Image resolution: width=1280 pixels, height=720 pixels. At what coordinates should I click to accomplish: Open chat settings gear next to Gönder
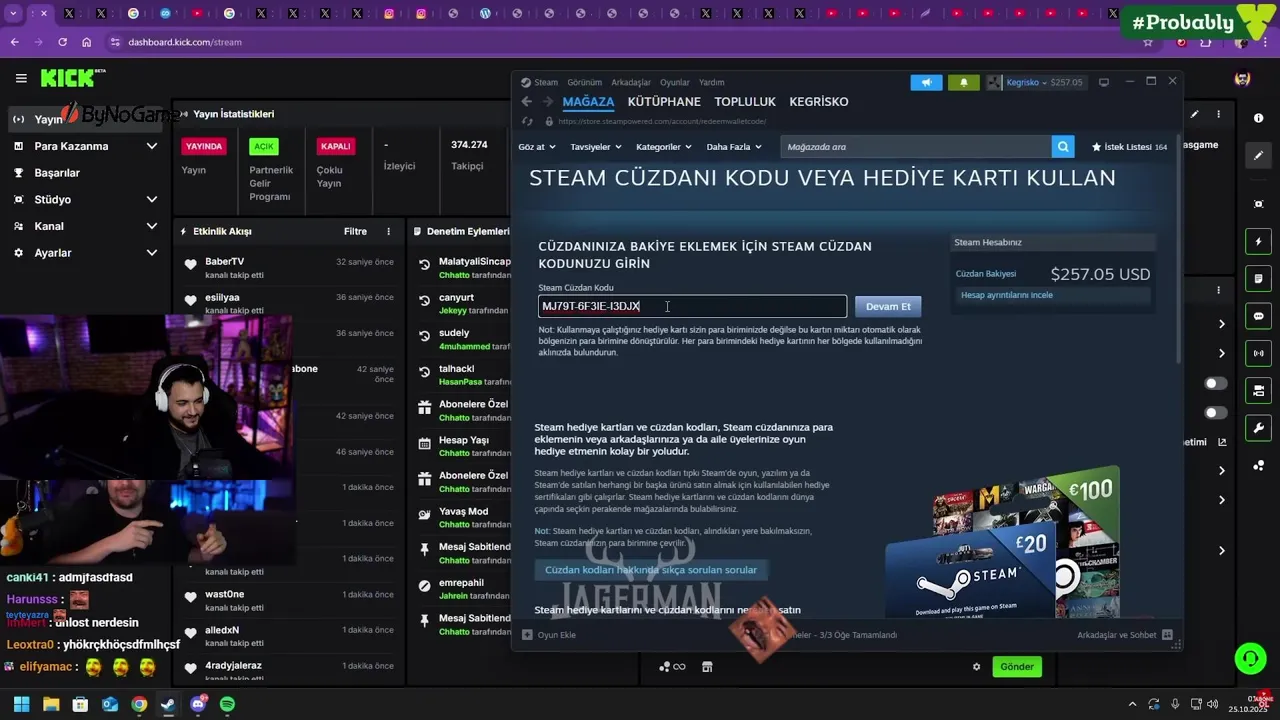click(x=977, y=667)
